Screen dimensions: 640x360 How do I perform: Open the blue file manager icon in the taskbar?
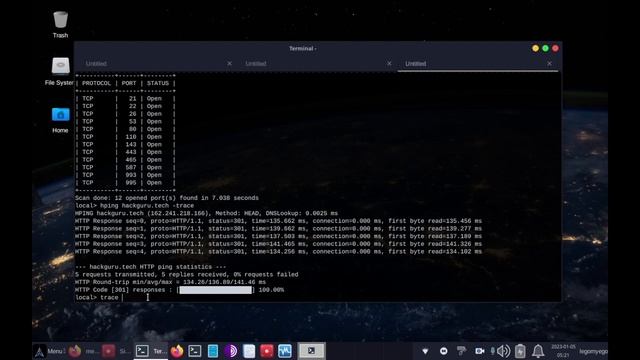coord(213,351)
